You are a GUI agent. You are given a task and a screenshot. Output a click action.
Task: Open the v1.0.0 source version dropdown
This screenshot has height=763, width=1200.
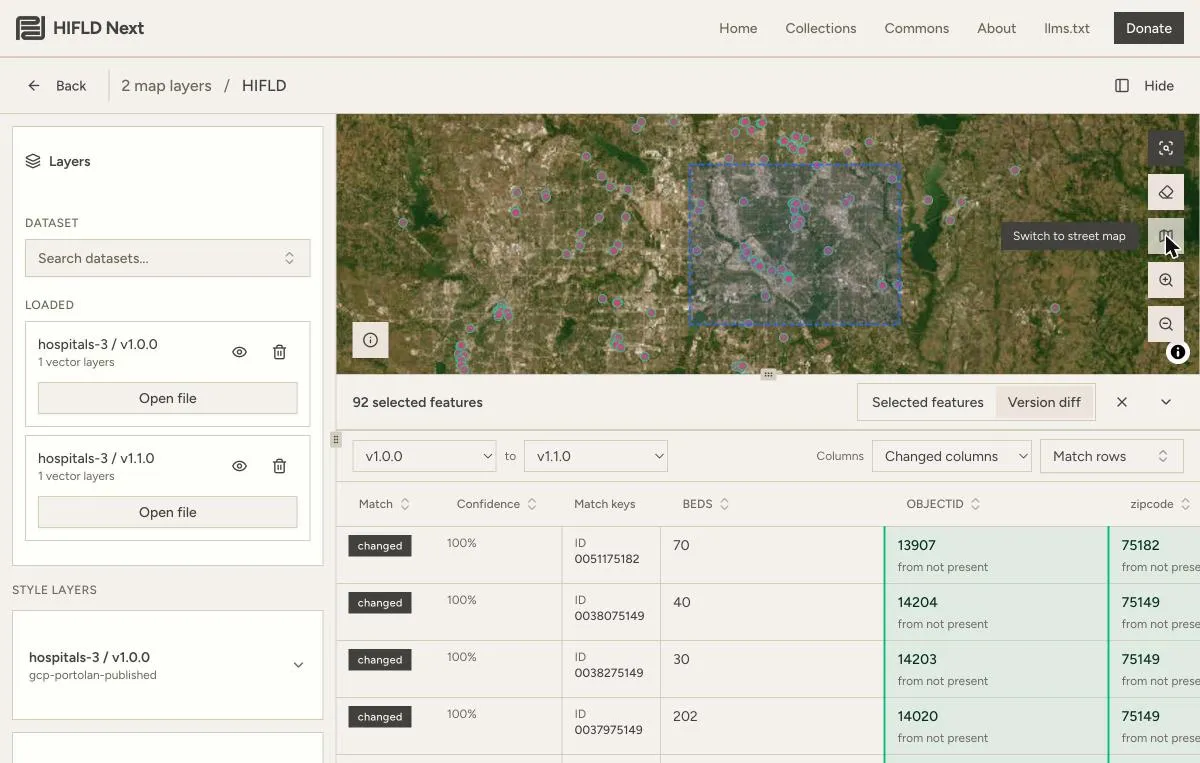click(x=424, y=456)
